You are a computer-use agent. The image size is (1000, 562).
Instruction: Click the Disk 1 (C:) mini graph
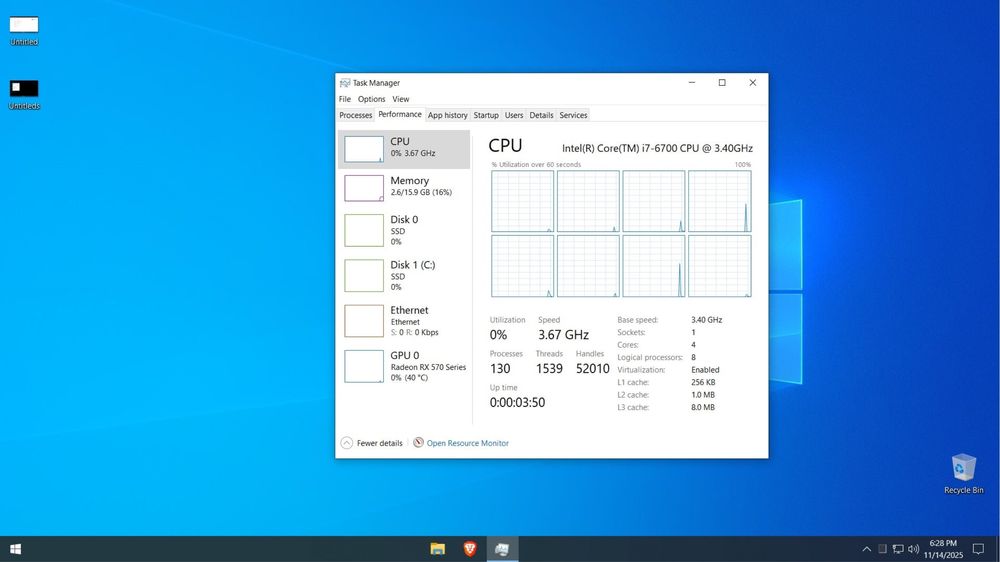[364, 276]
